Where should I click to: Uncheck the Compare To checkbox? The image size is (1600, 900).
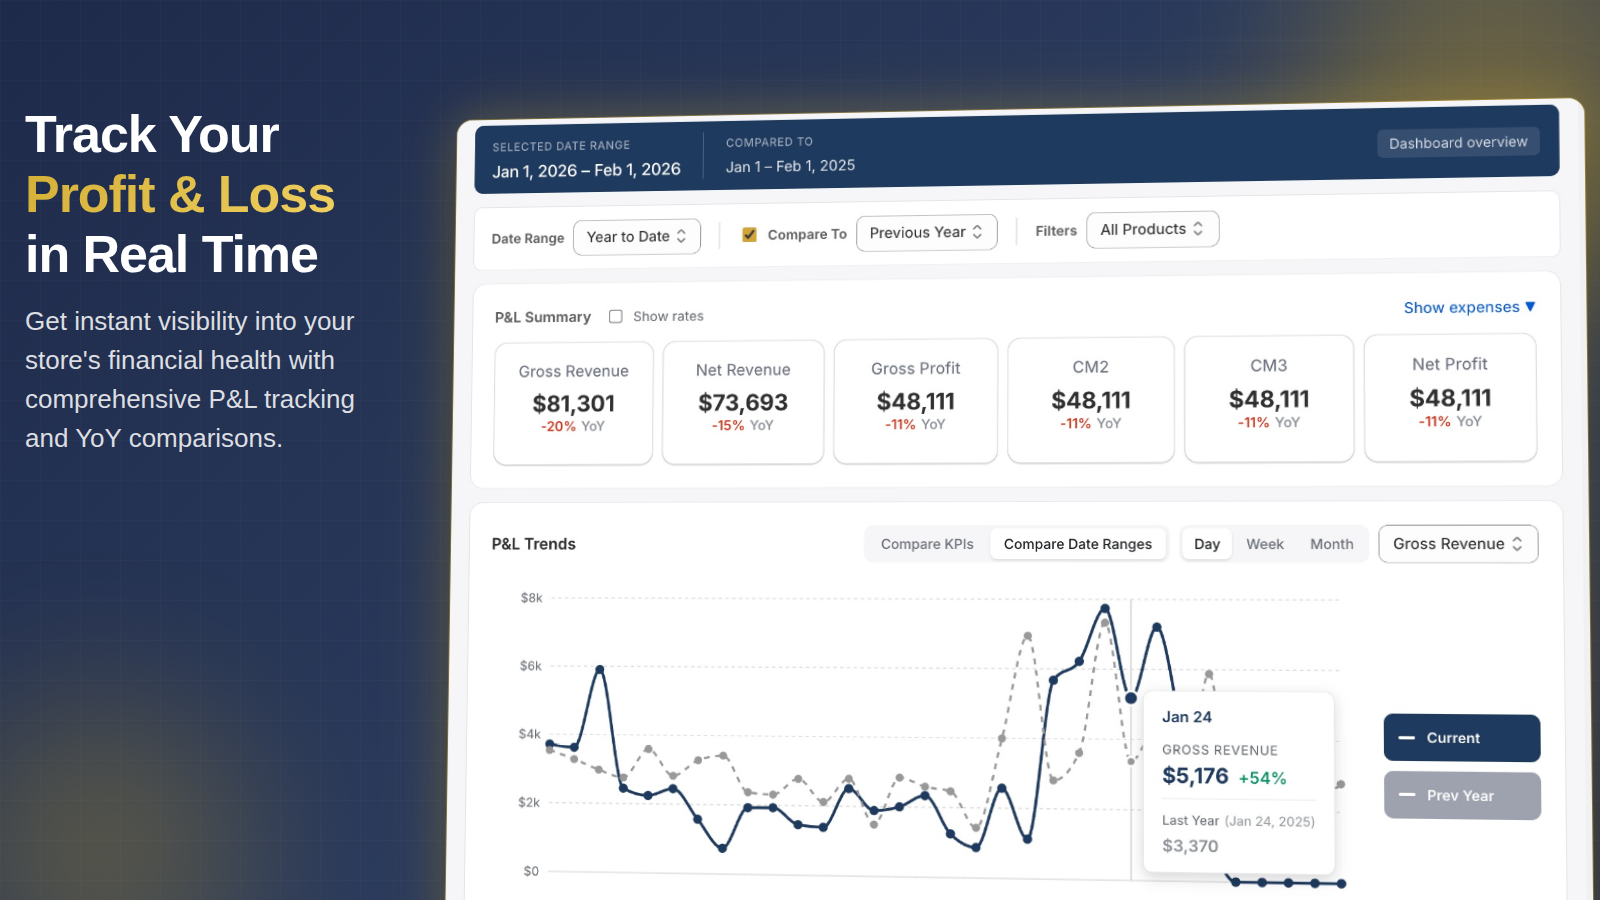749,234
